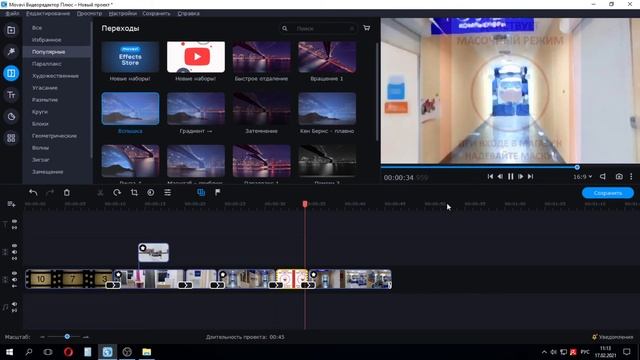Select the Избранное category
The width and height of the screenshot is (640, 360).
(47, 40)
